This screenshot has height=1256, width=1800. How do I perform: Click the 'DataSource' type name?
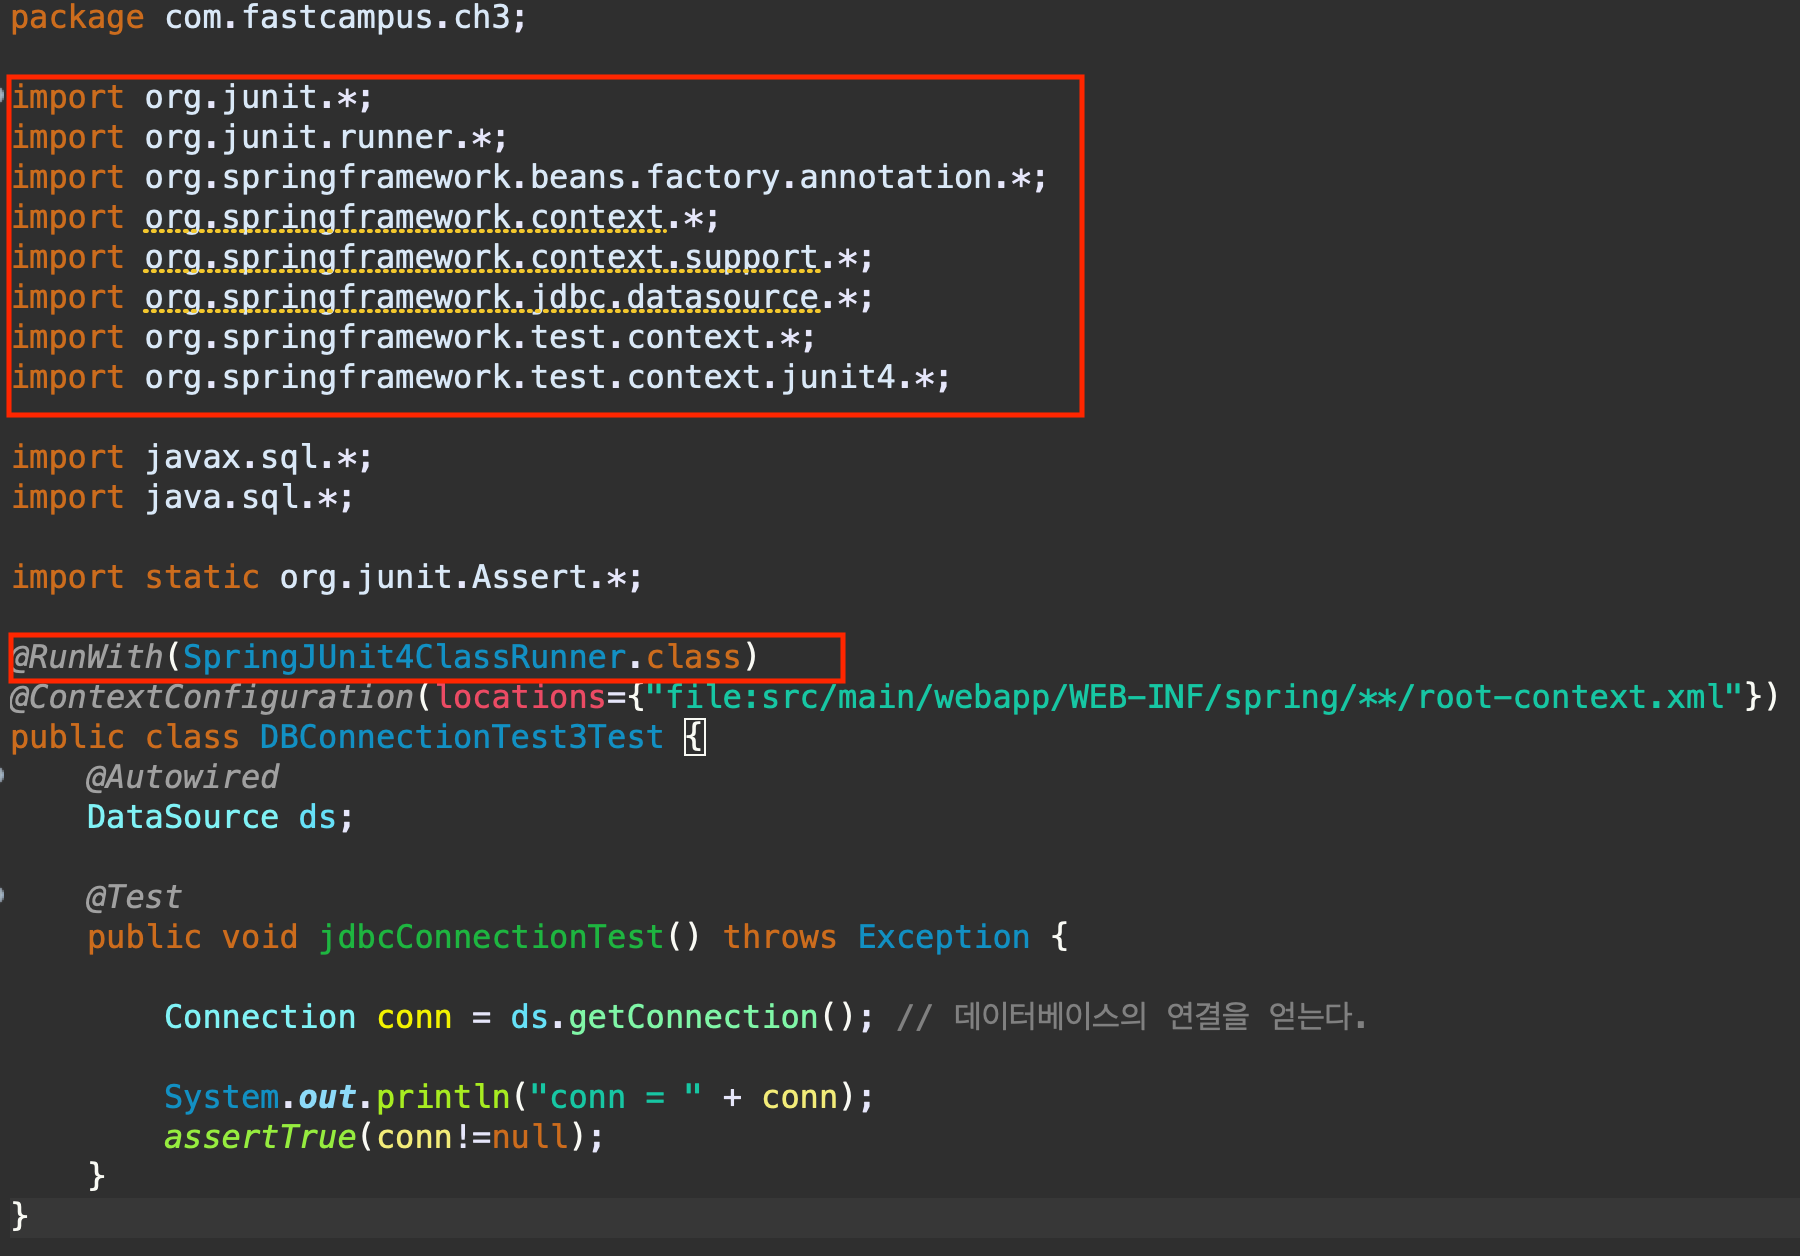(183, 818)
